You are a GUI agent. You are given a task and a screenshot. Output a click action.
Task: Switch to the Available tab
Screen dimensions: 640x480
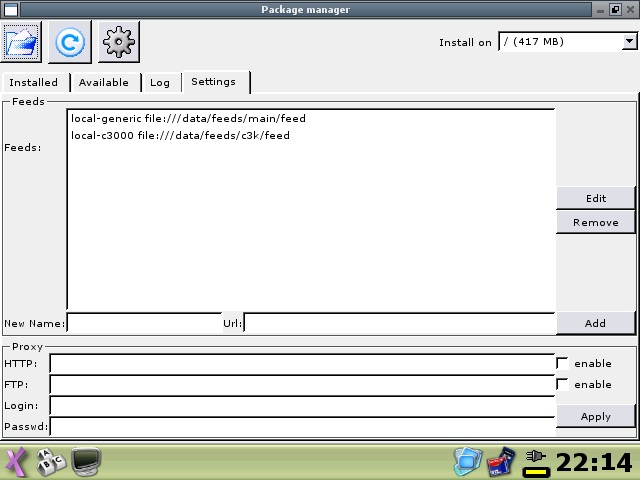coord(104,83)
